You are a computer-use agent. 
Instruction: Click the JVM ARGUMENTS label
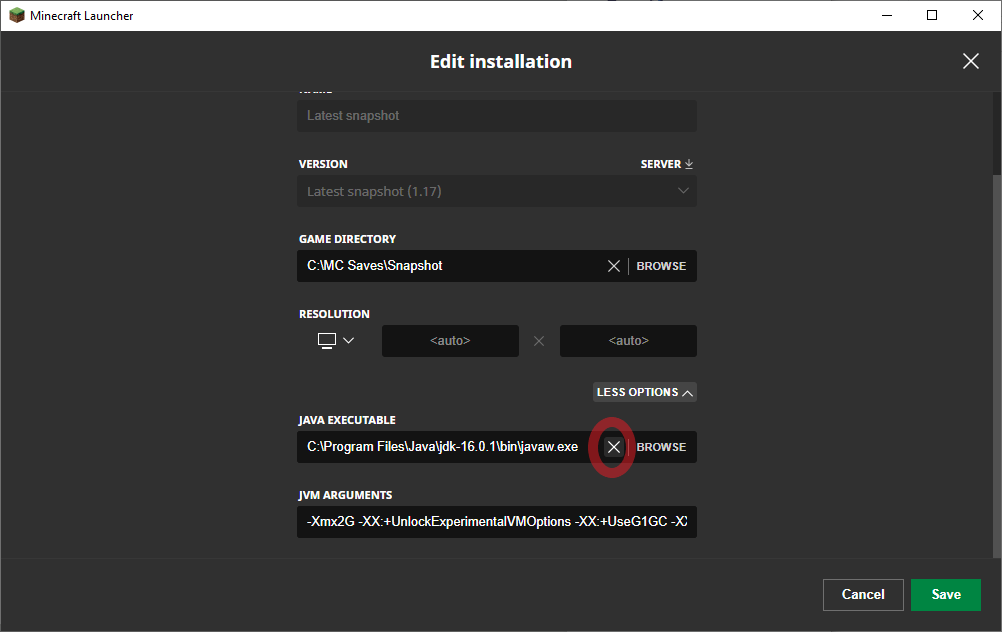point(345,495)
